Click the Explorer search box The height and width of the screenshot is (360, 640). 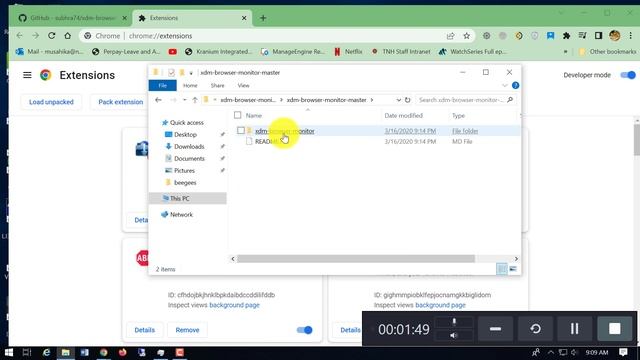[465, 100]
